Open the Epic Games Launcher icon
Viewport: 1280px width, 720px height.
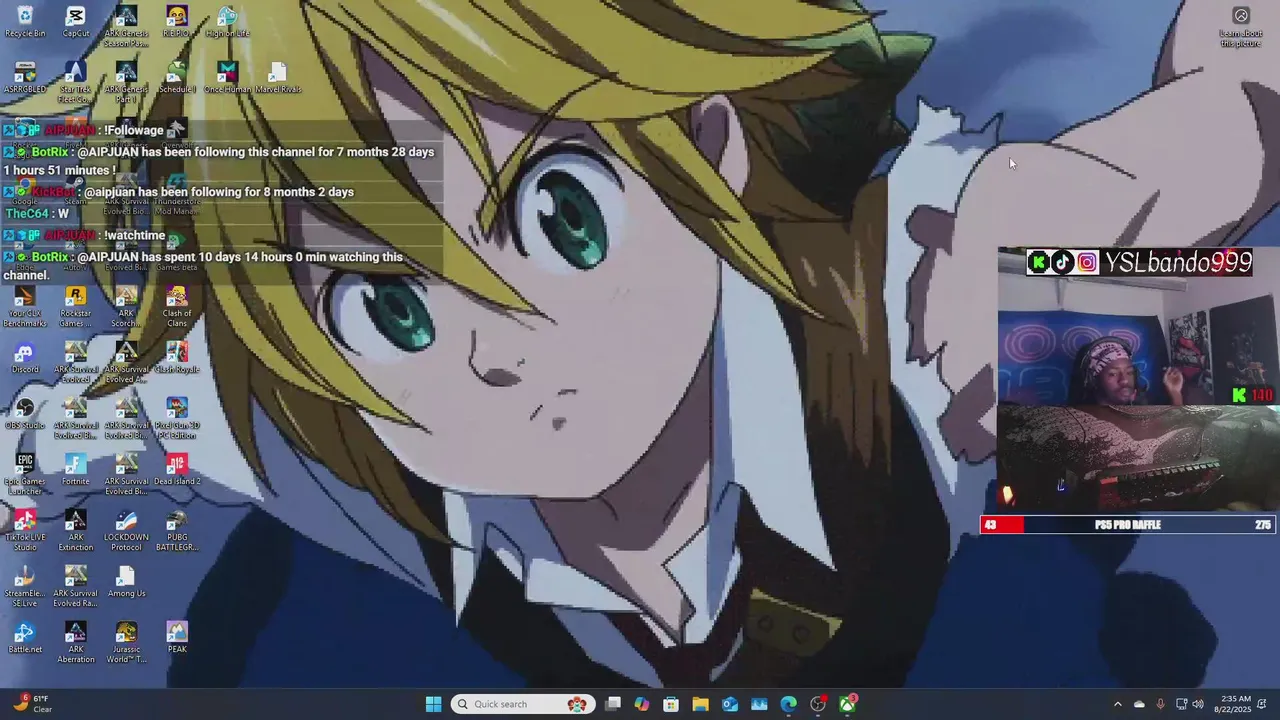click(25, 474)
